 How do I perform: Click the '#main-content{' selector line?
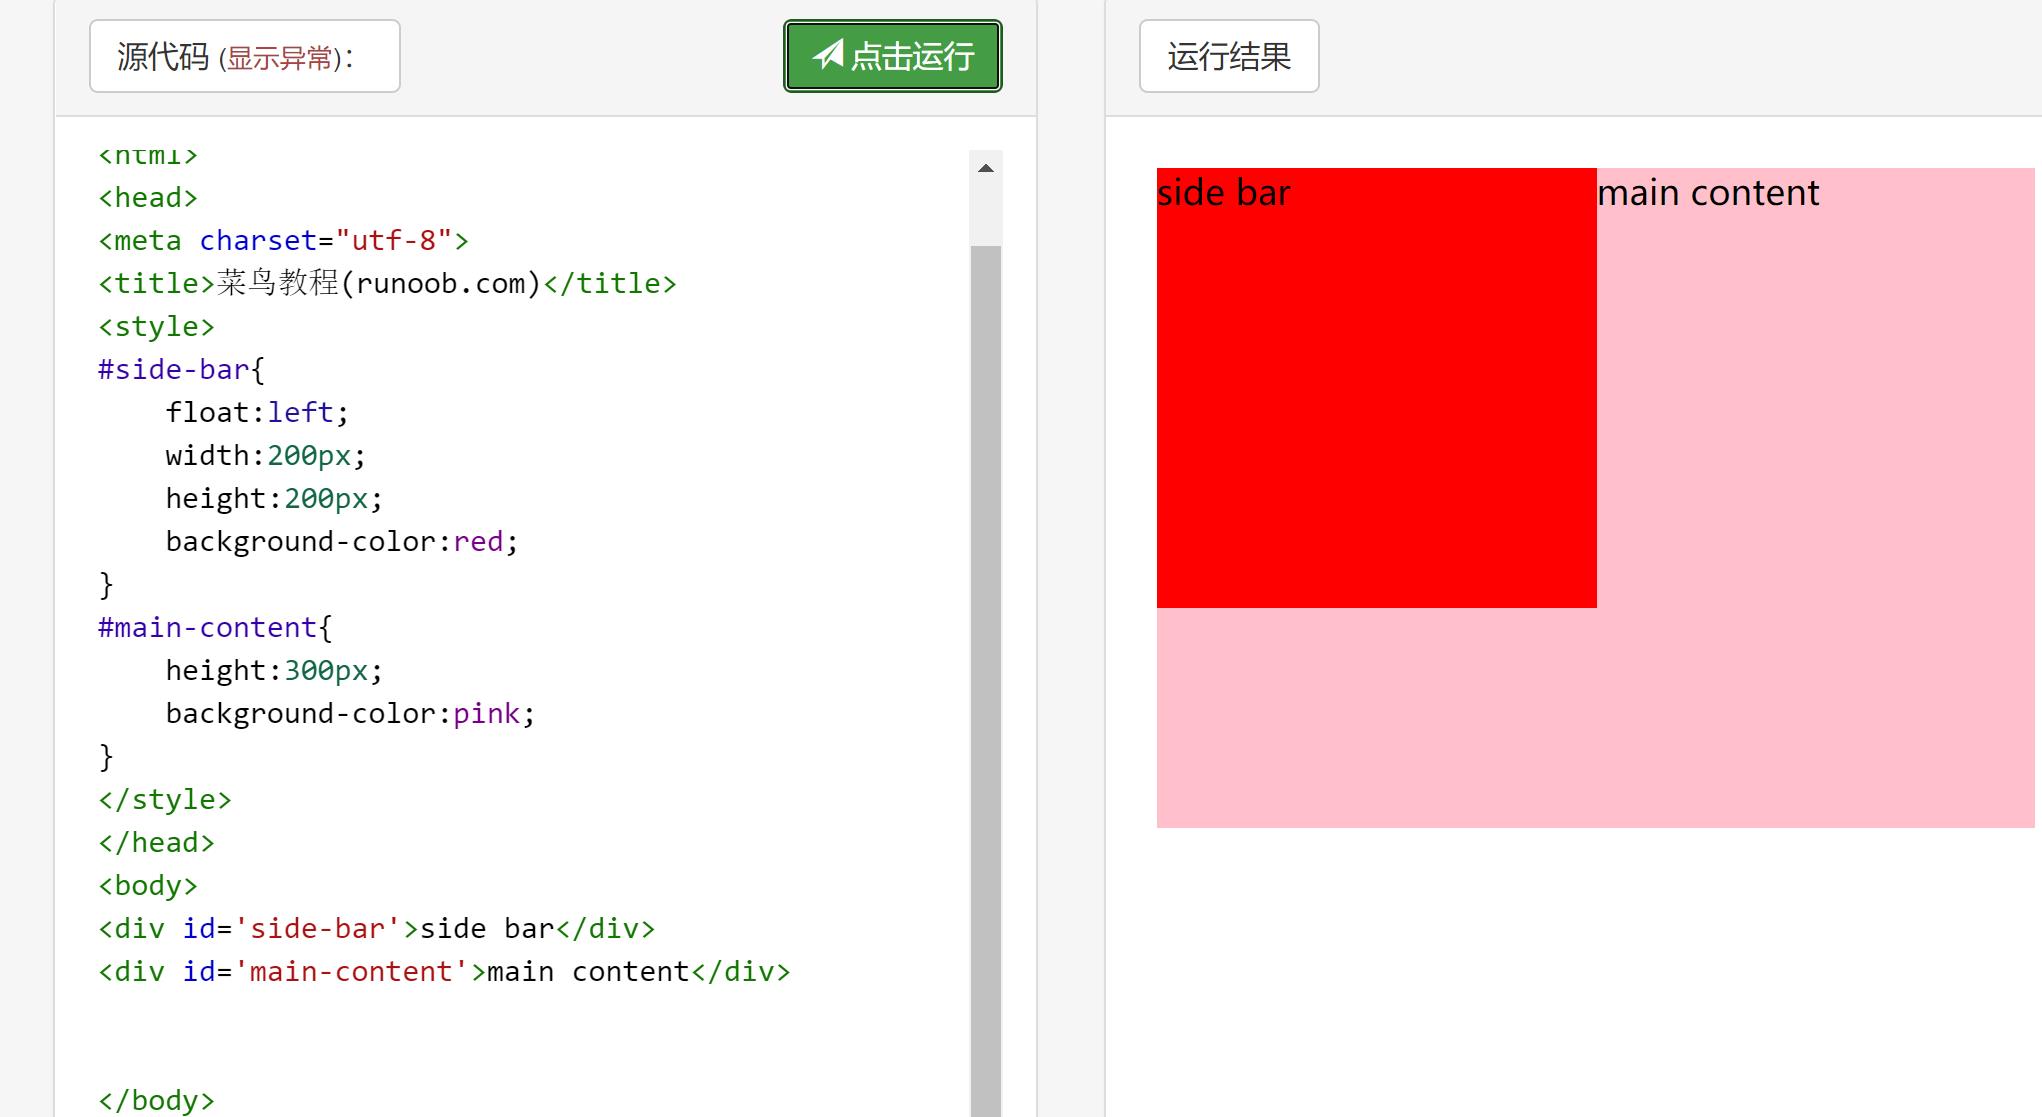tap(215, 628)
